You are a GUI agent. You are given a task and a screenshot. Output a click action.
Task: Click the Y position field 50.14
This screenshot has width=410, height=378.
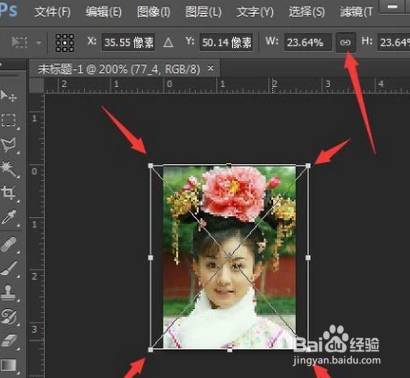[226, 42]
